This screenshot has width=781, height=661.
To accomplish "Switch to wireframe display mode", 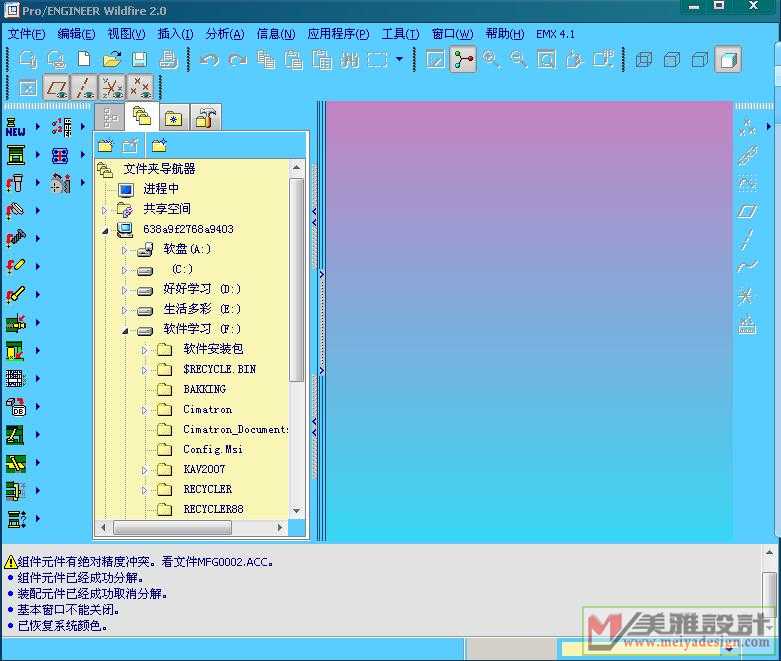I will point(644,60).
